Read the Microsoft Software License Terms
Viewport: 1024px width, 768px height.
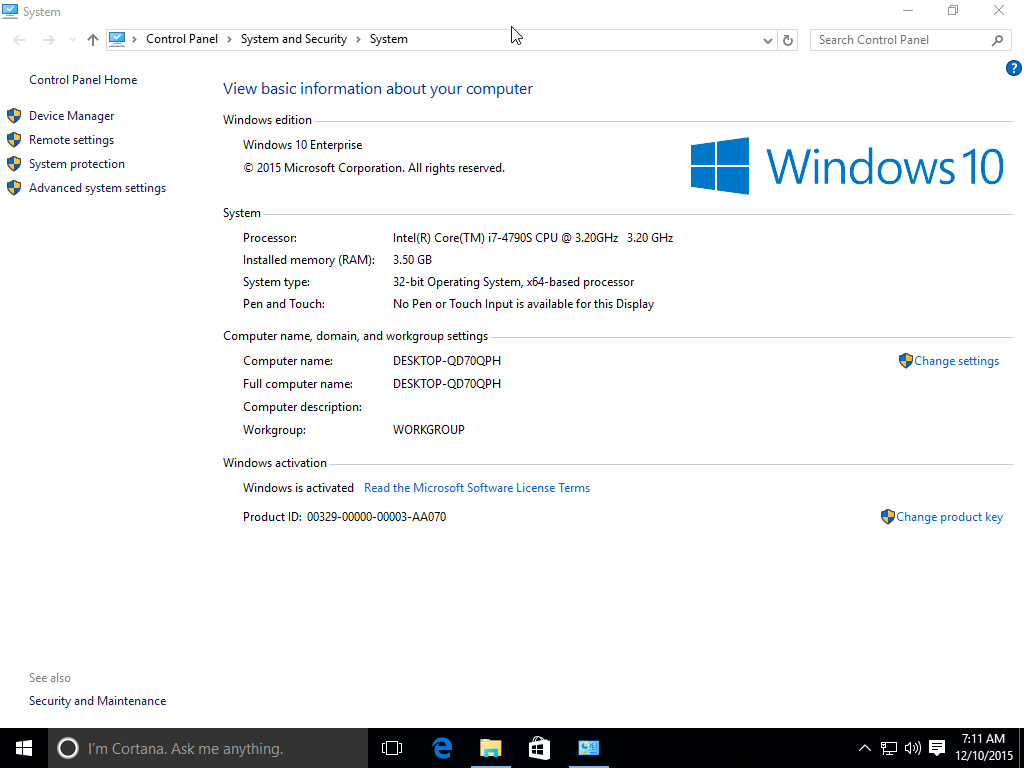tap(477, 488)
